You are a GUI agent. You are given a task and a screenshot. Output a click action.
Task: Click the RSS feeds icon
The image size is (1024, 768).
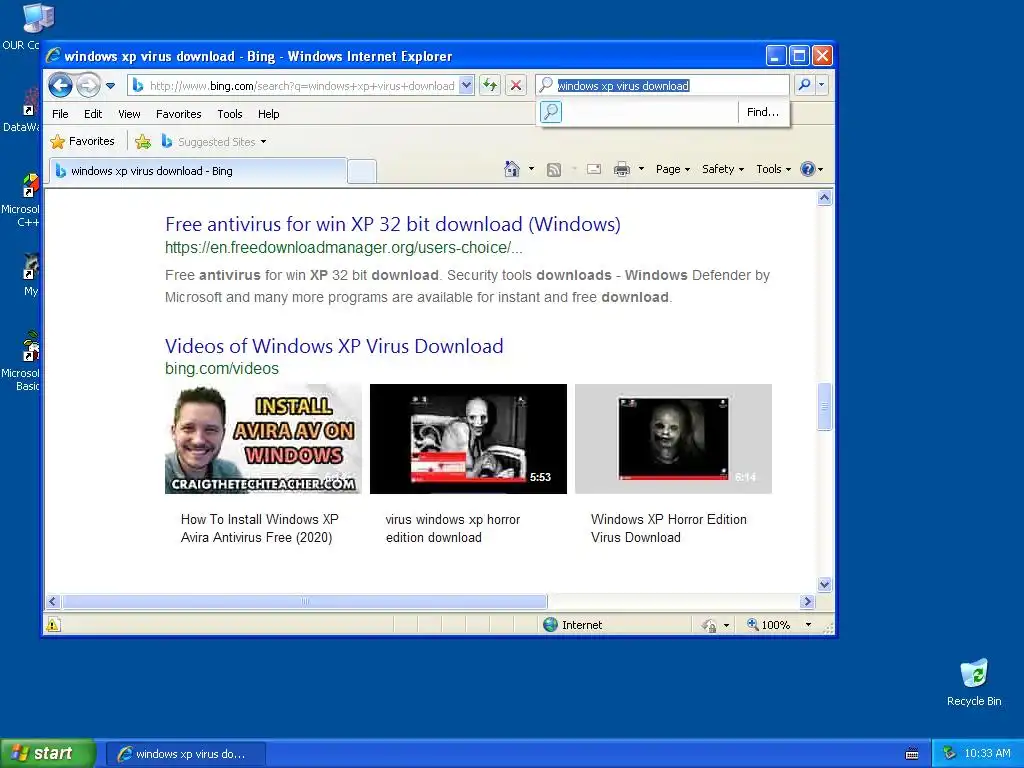click(554, 170)
